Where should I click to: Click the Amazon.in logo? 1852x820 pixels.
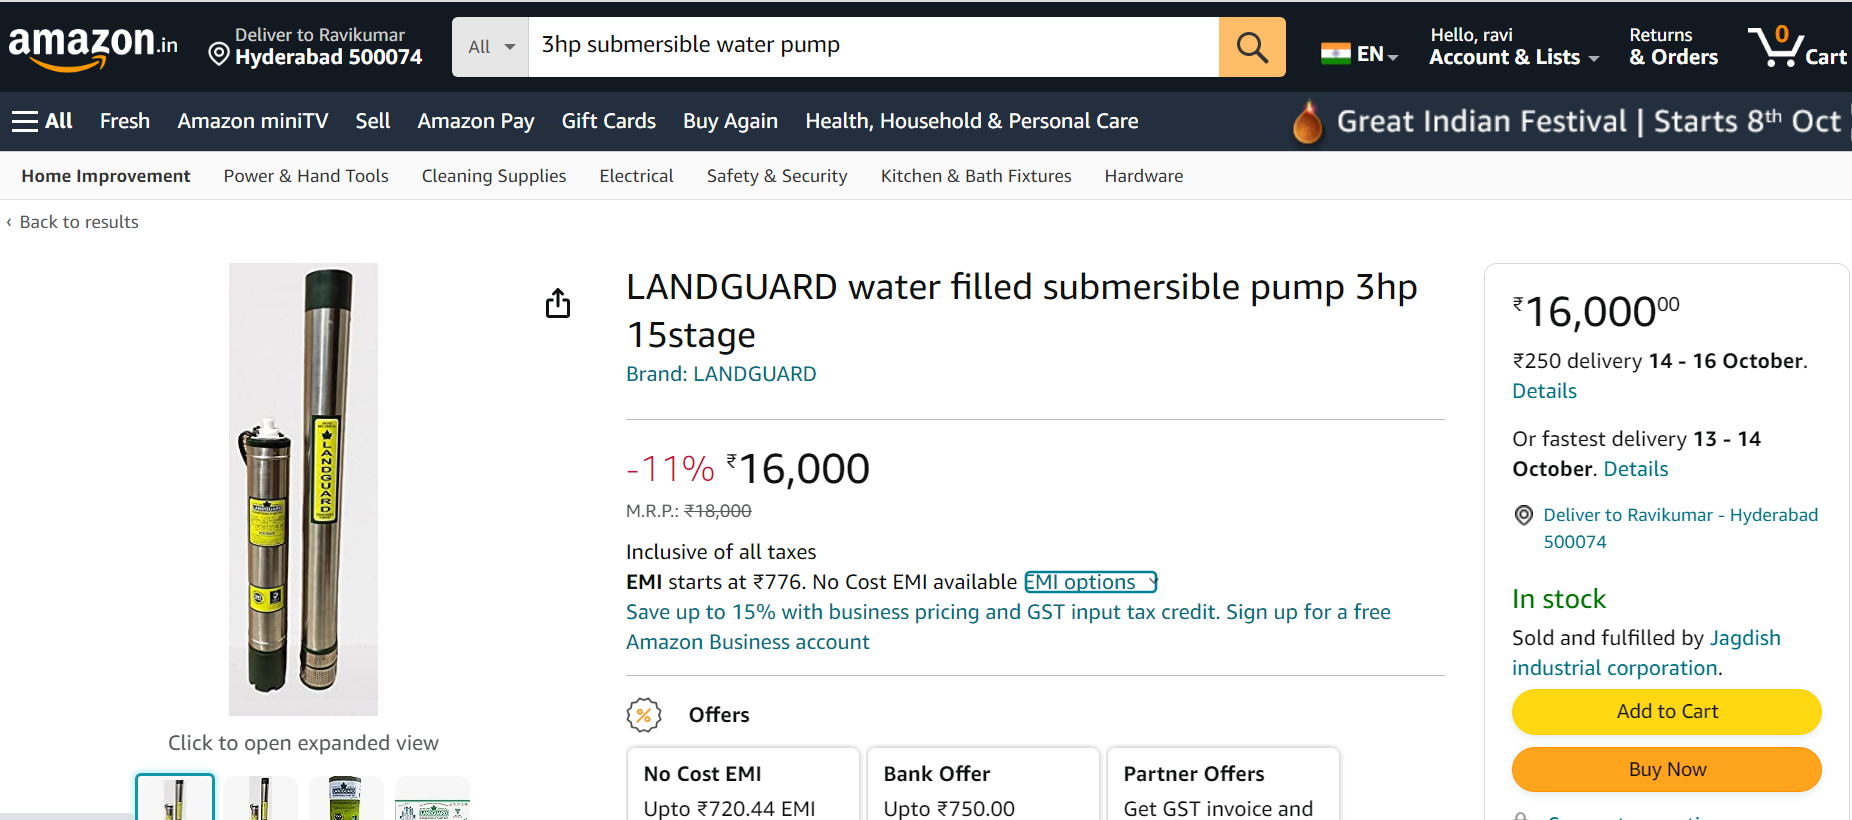point(93,47)
